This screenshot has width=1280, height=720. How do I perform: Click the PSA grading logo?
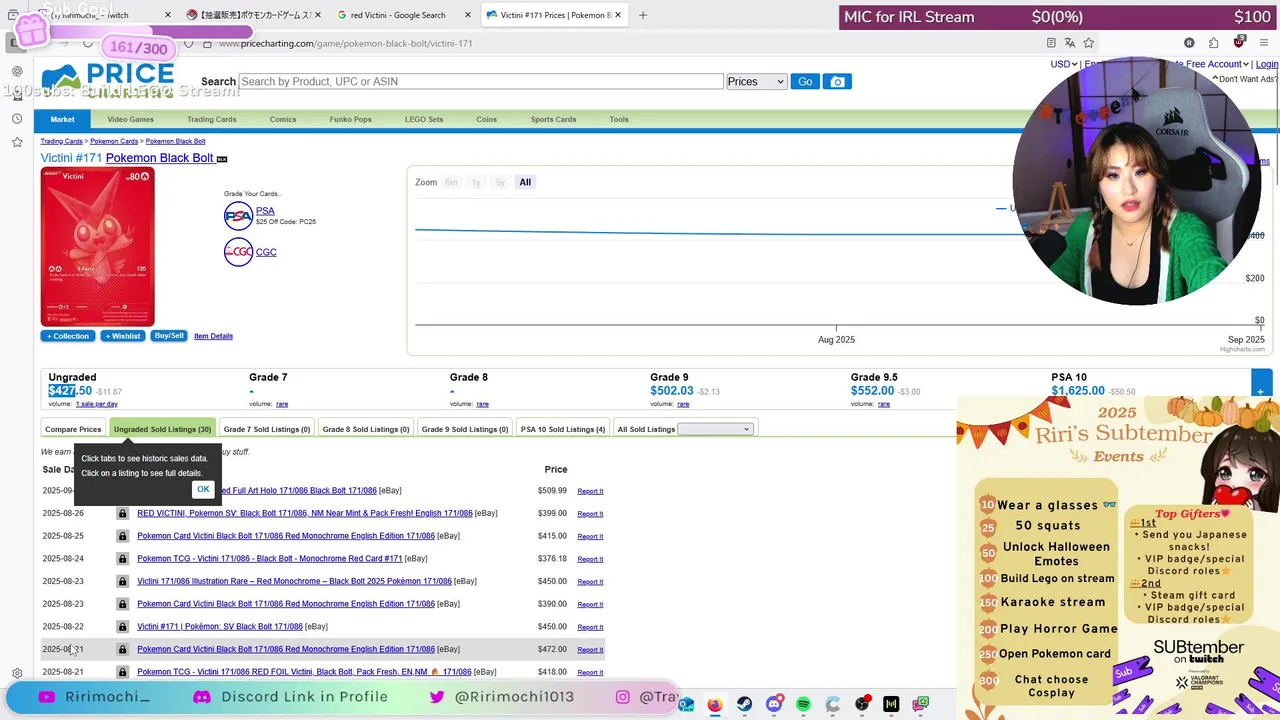pyautogui.click(x=238, y=215)
